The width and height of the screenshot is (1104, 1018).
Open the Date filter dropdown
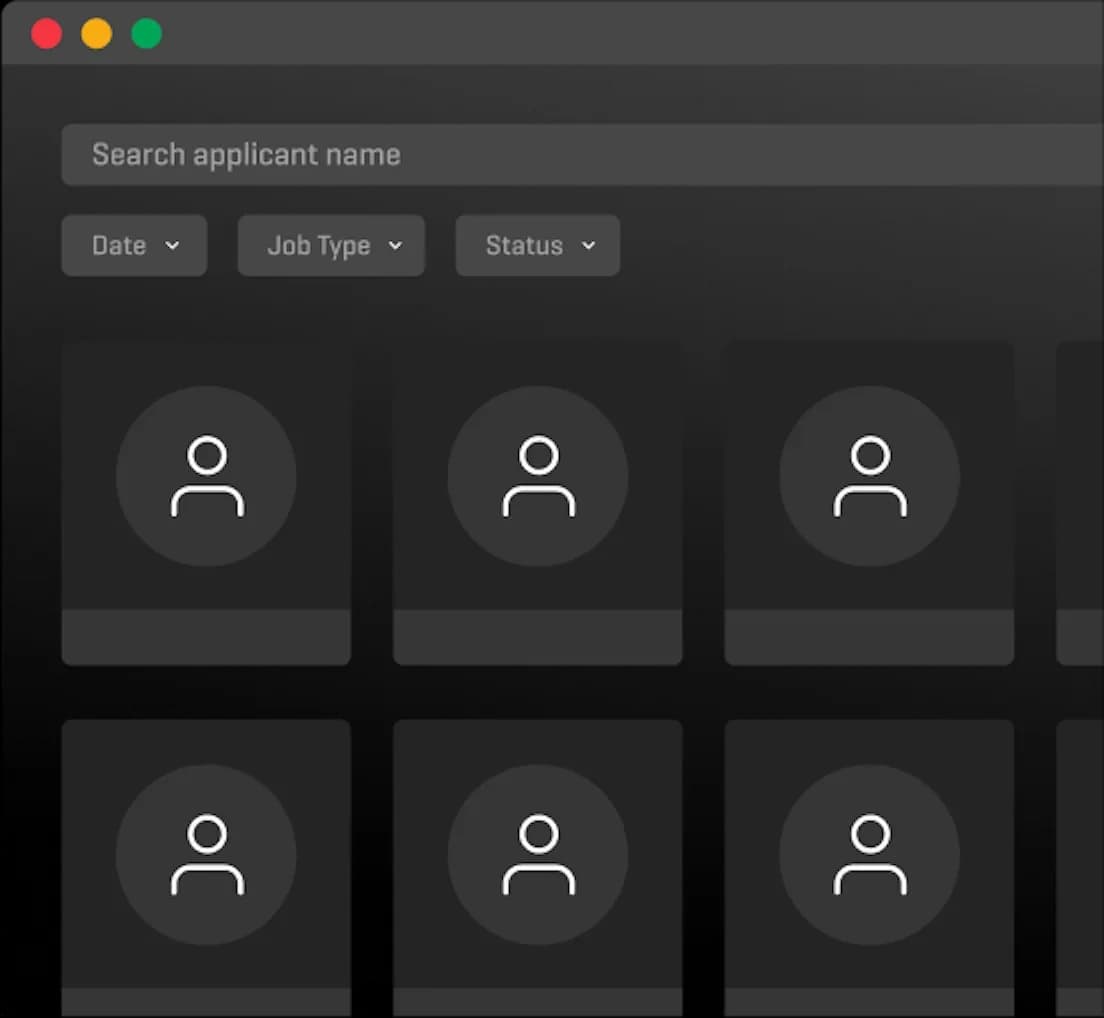[134, 246]
